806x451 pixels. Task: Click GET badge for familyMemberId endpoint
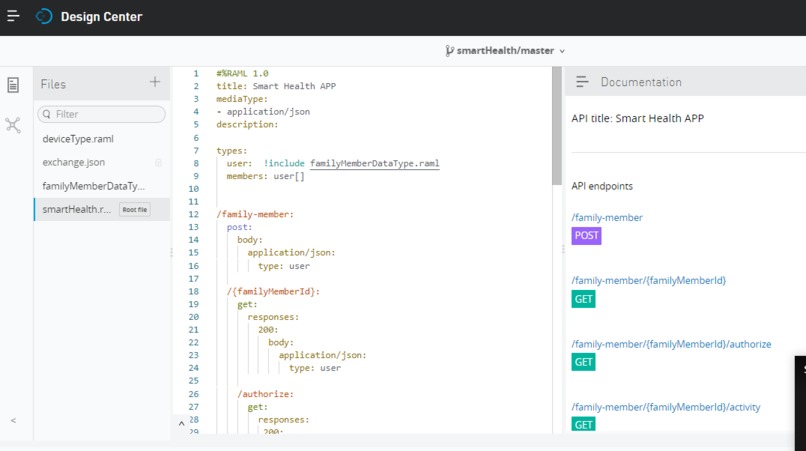pos(583,299)
